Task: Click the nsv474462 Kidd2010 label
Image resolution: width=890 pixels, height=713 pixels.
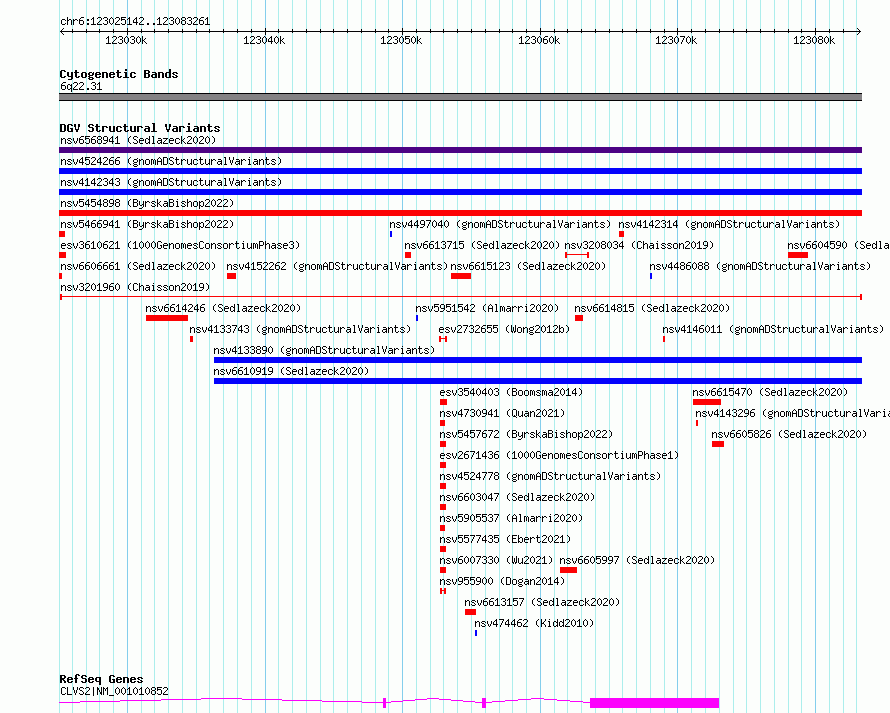Action: click(x=534, y=623)
